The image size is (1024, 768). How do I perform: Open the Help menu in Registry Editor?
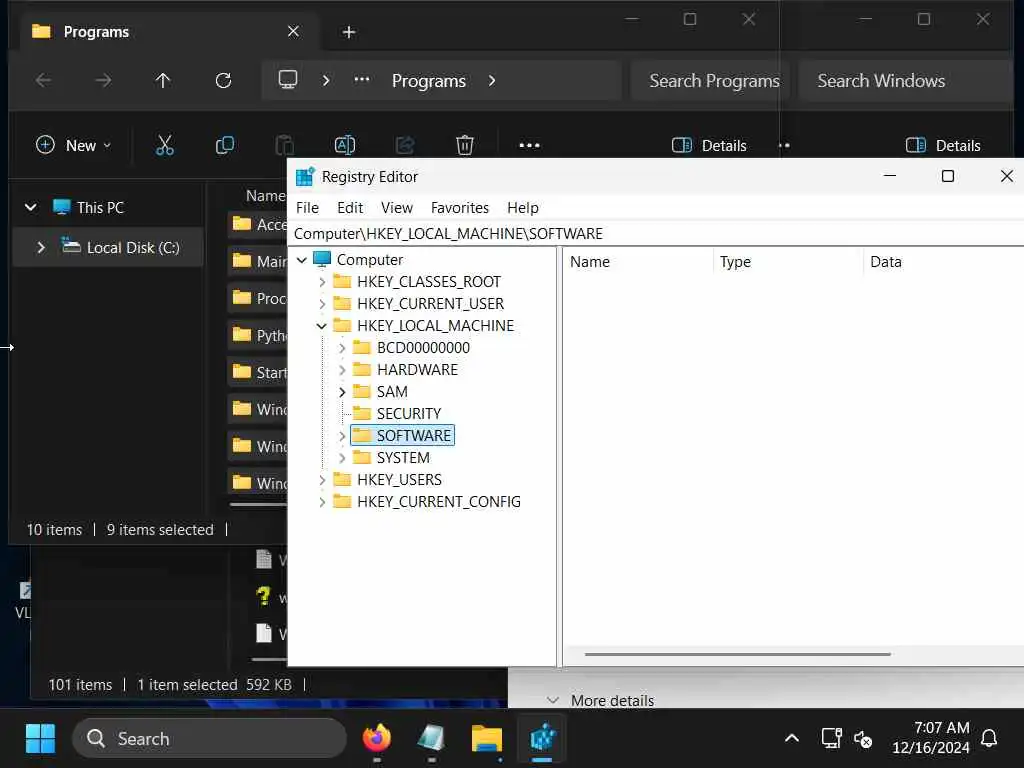(522, 208)
